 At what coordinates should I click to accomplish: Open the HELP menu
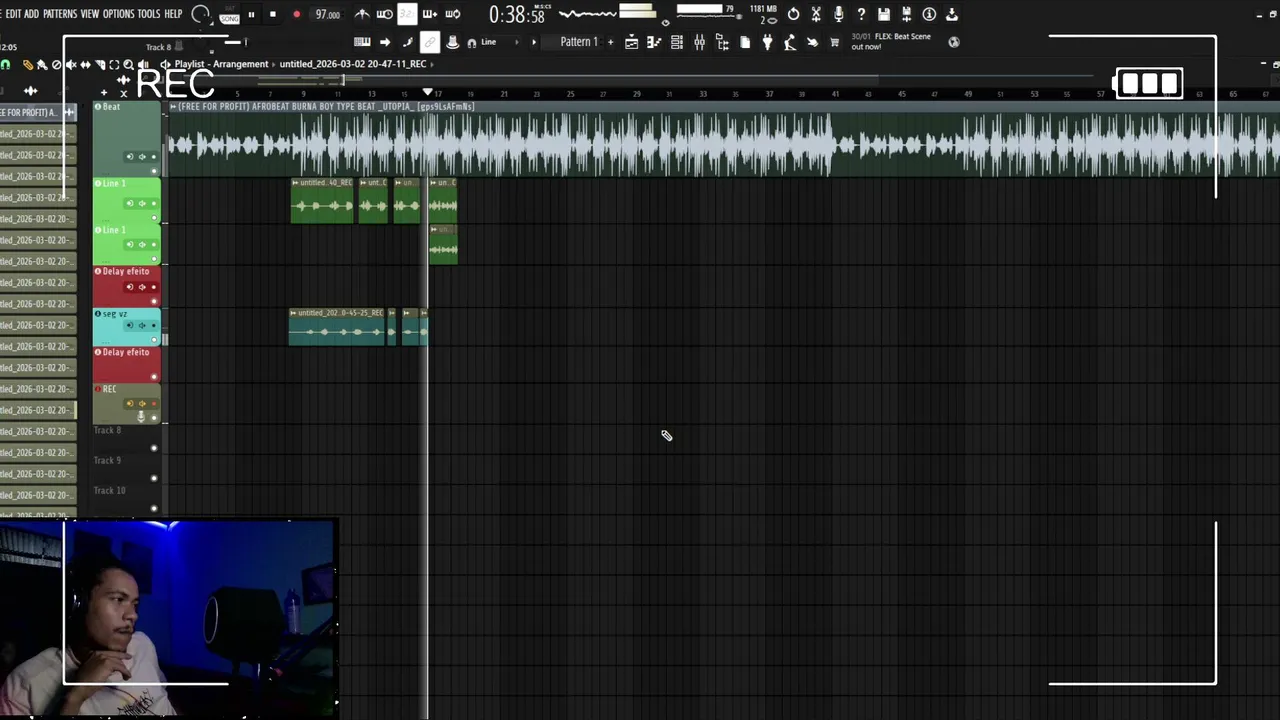[173, 14]
